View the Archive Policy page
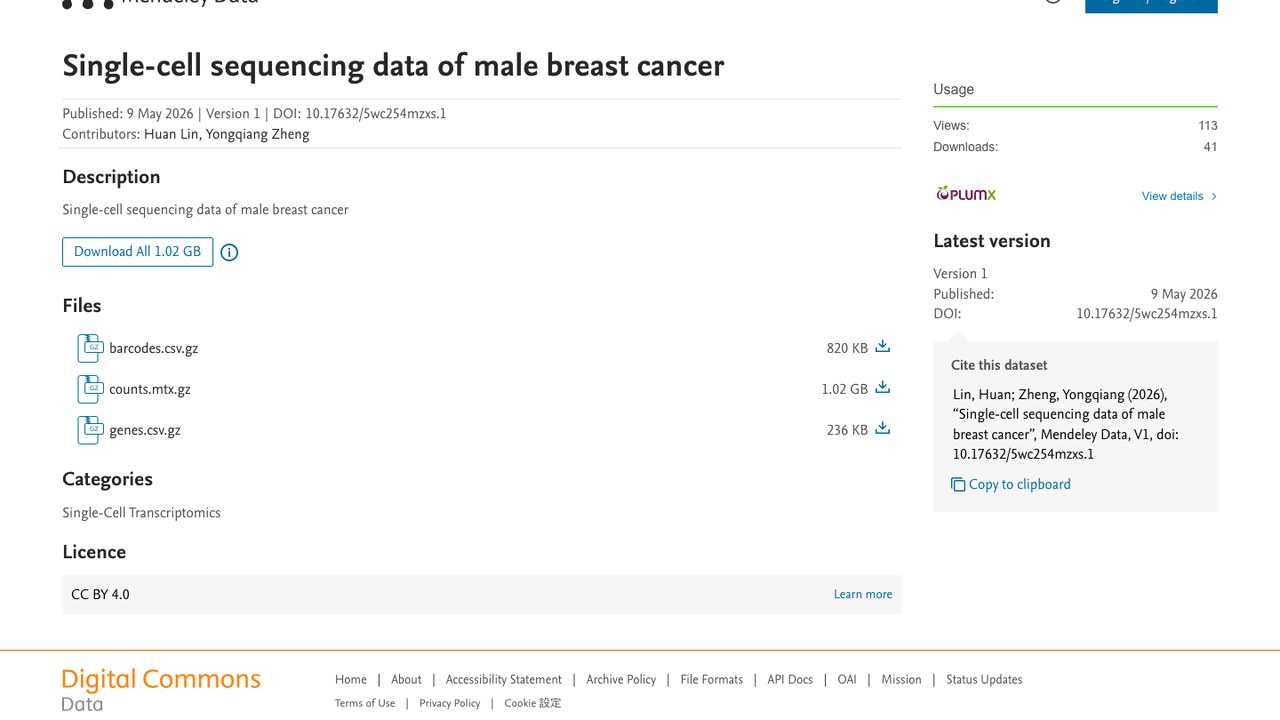The width and height of the screenshot is (1280, 720). click(x=621, y=680)
